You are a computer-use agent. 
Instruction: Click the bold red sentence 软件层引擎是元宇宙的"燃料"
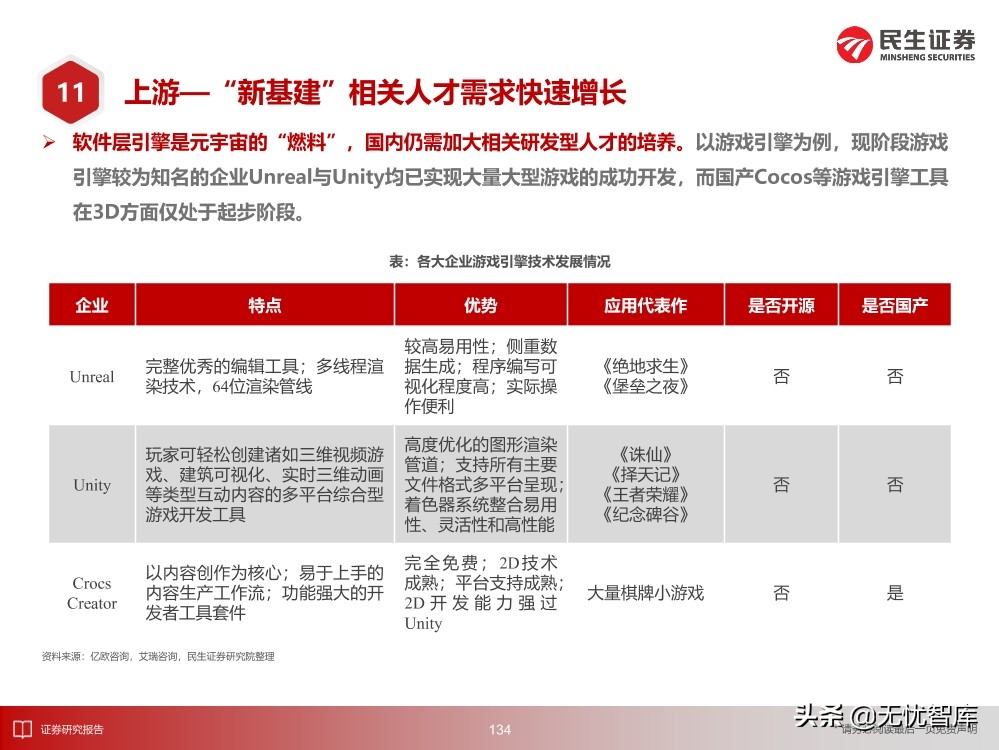point(378,142)
